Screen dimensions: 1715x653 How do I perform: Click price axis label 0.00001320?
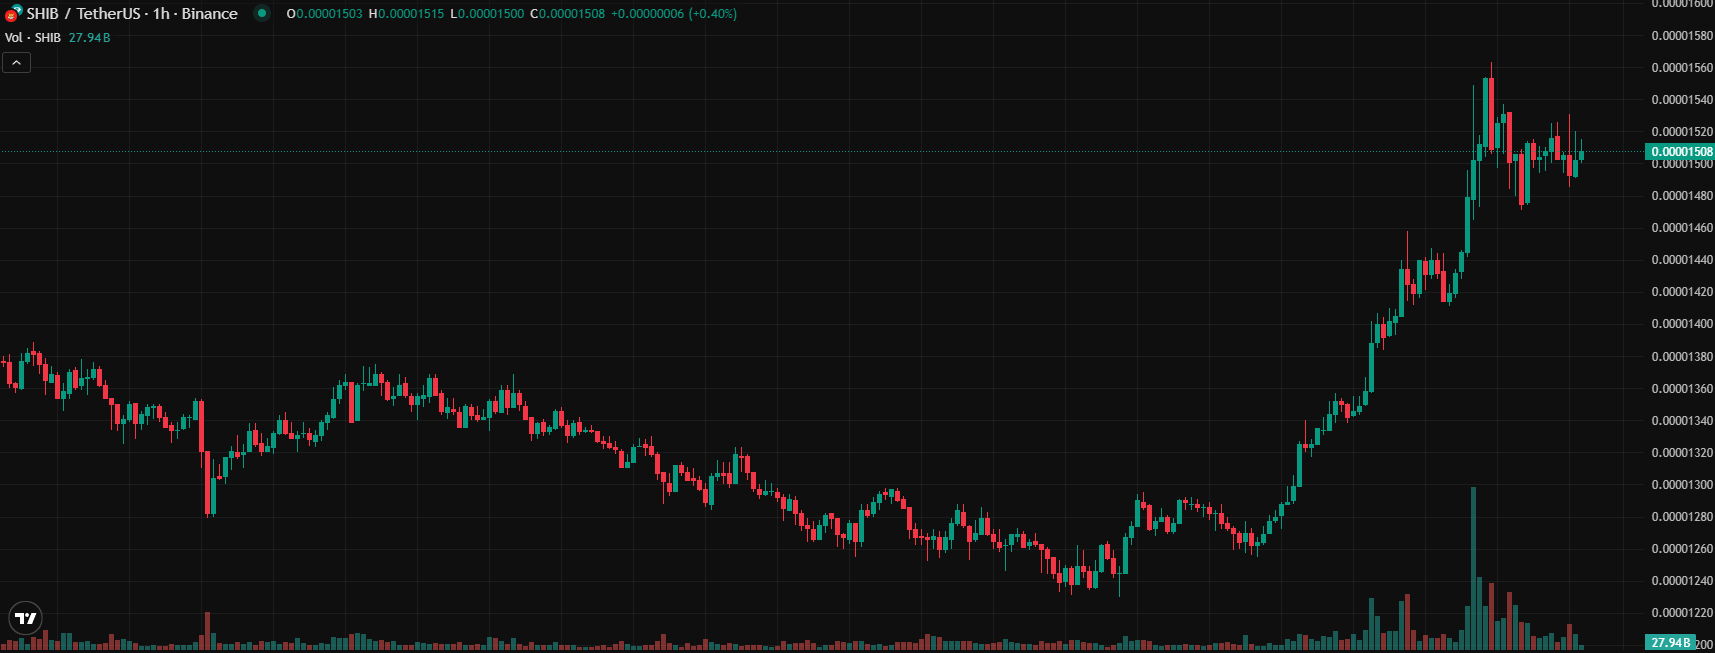tap(1682, 453)
